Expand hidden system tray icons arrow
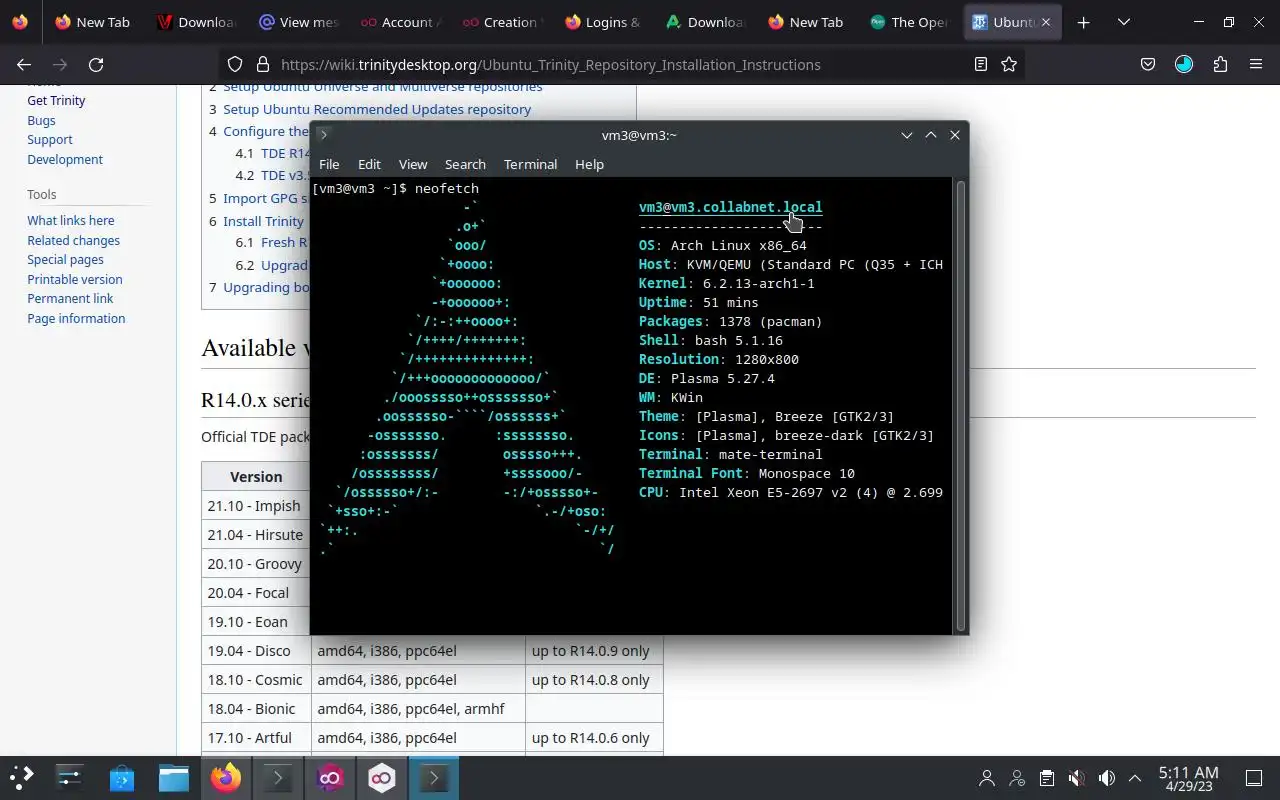1280x800 pixels. (x=1135, y=778)
